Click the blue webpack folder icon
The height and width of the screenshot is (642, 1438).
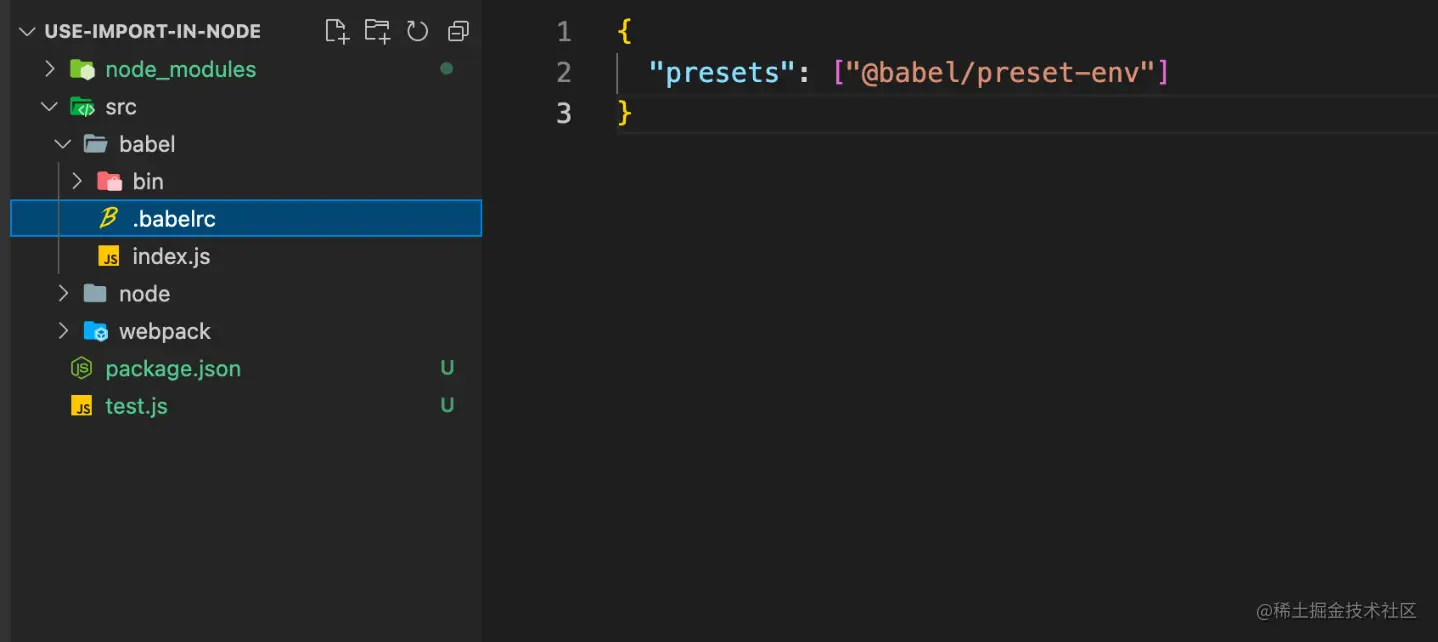[95, 331]
